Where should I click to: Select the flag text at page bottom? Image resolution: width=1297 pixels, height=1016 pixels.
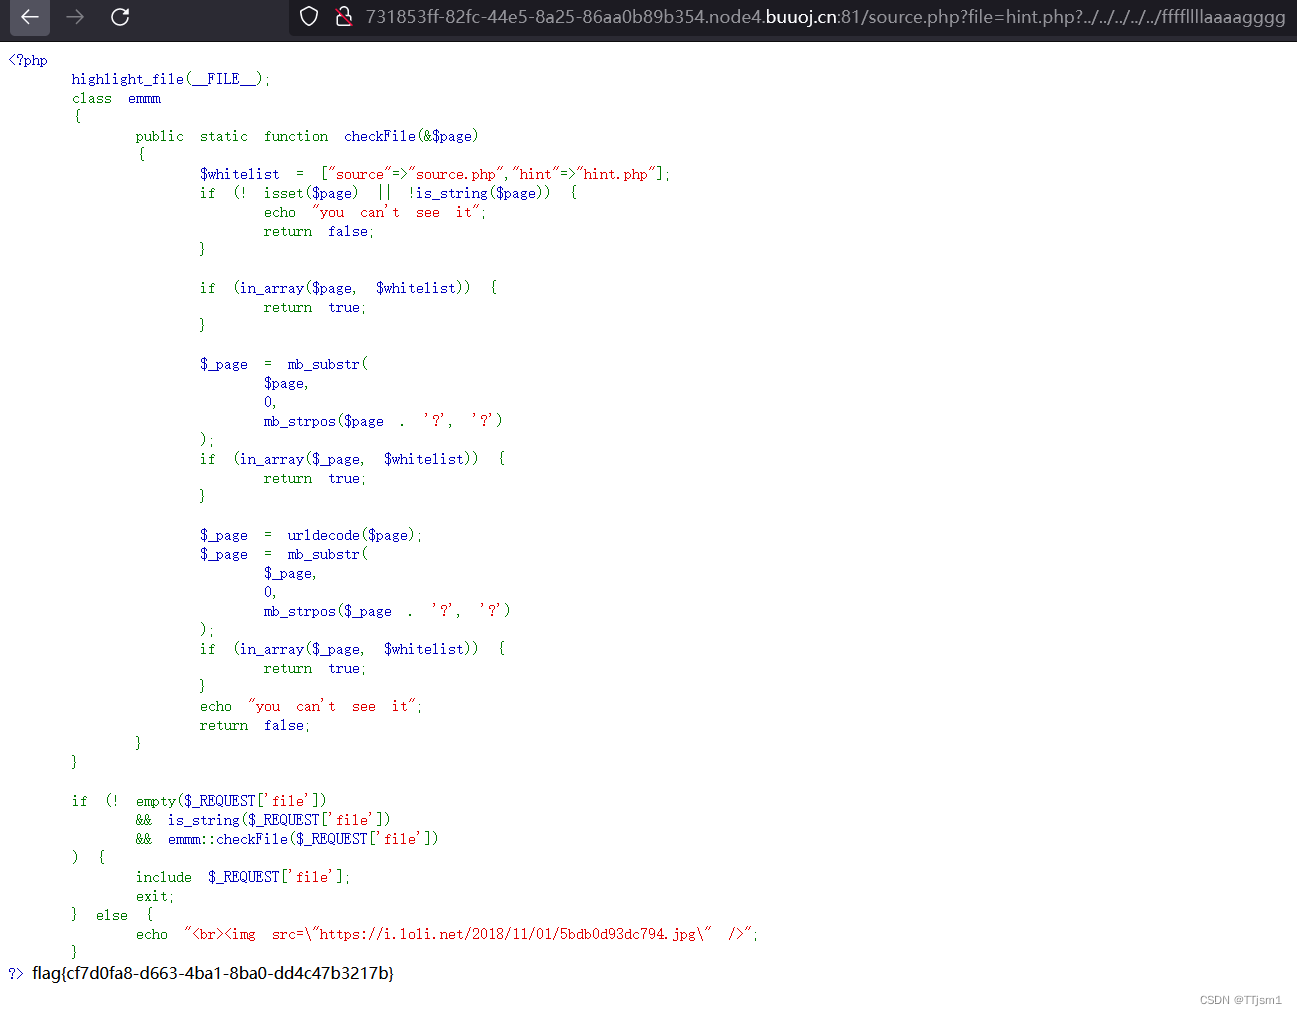pos(213,973)
